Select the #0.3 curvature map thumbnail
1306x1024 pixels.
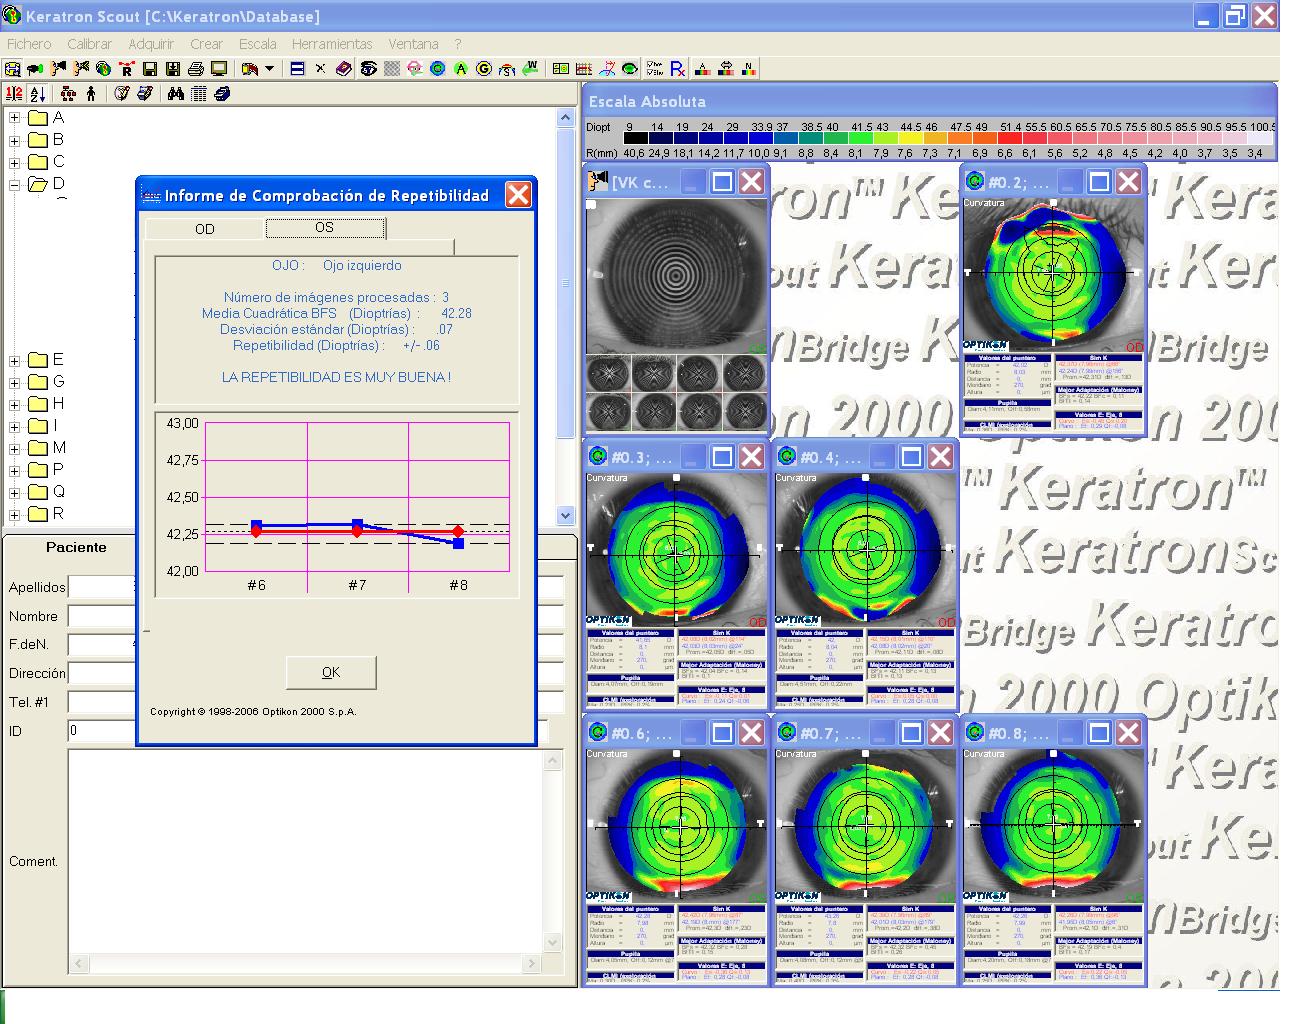point(676,551)
